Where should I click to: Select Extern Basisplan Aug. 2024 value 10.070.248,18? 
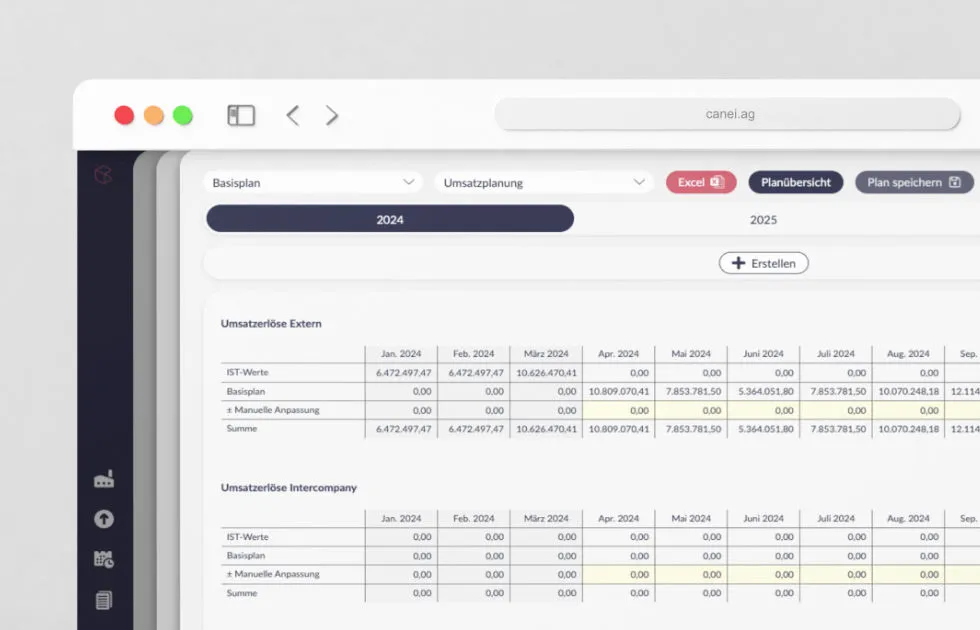pos(909,391)
